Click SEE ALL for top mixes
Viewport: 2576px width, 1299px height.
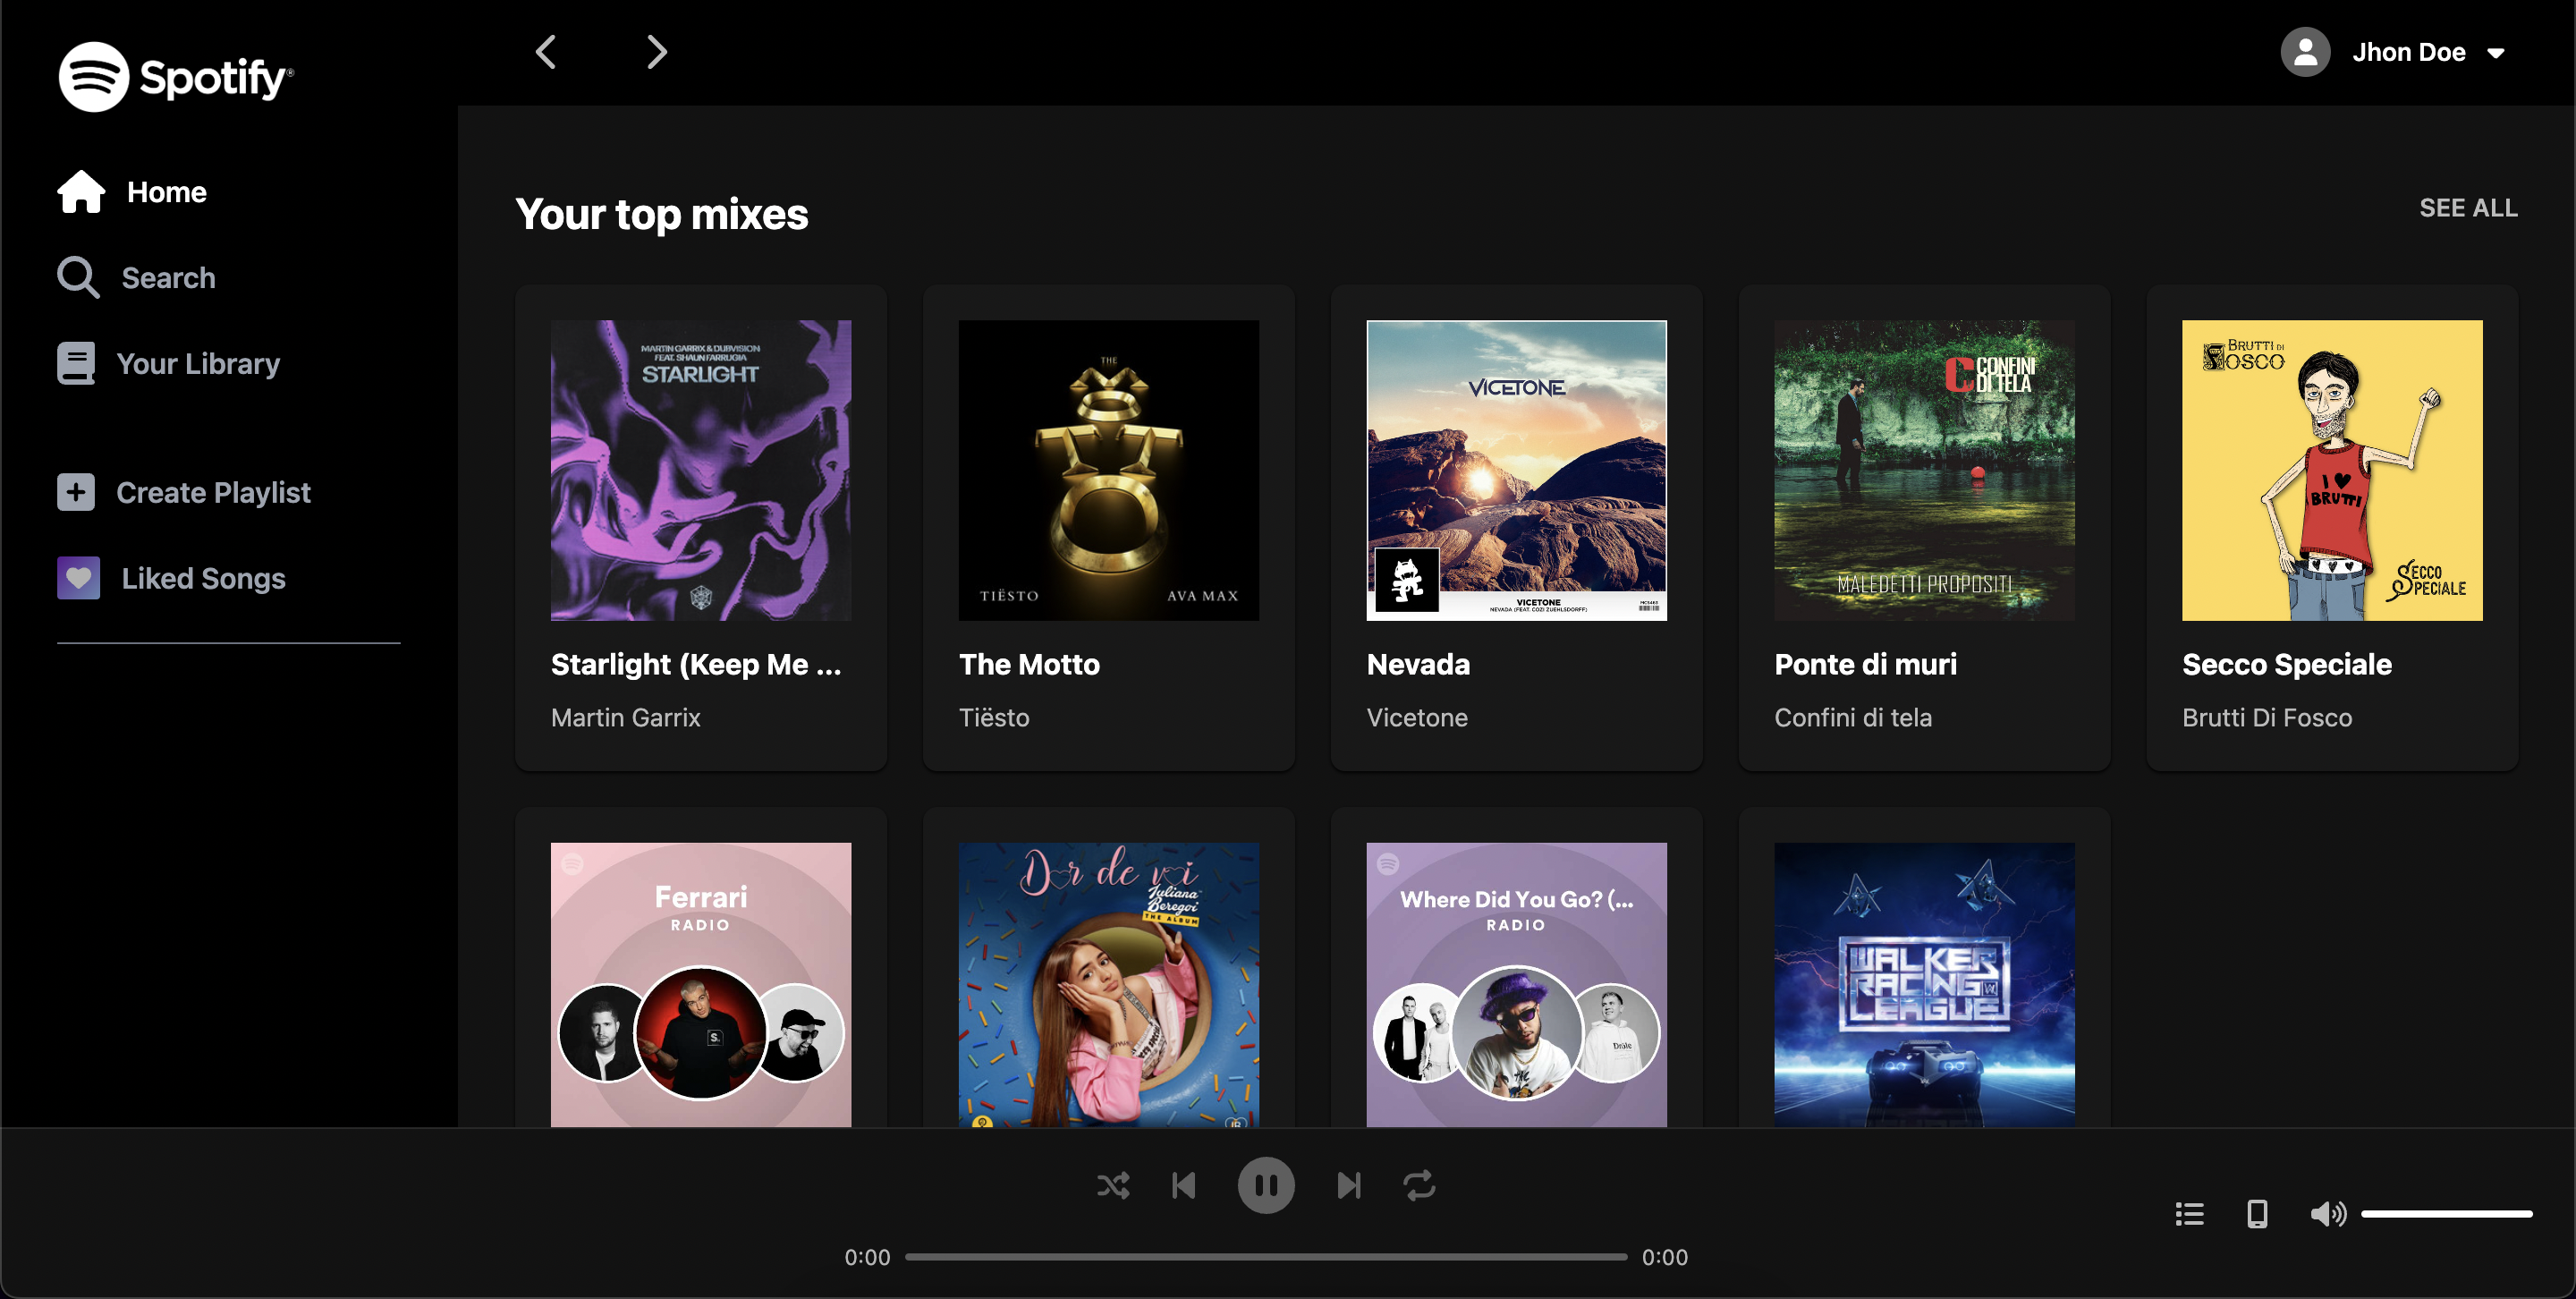[2467, 208]
